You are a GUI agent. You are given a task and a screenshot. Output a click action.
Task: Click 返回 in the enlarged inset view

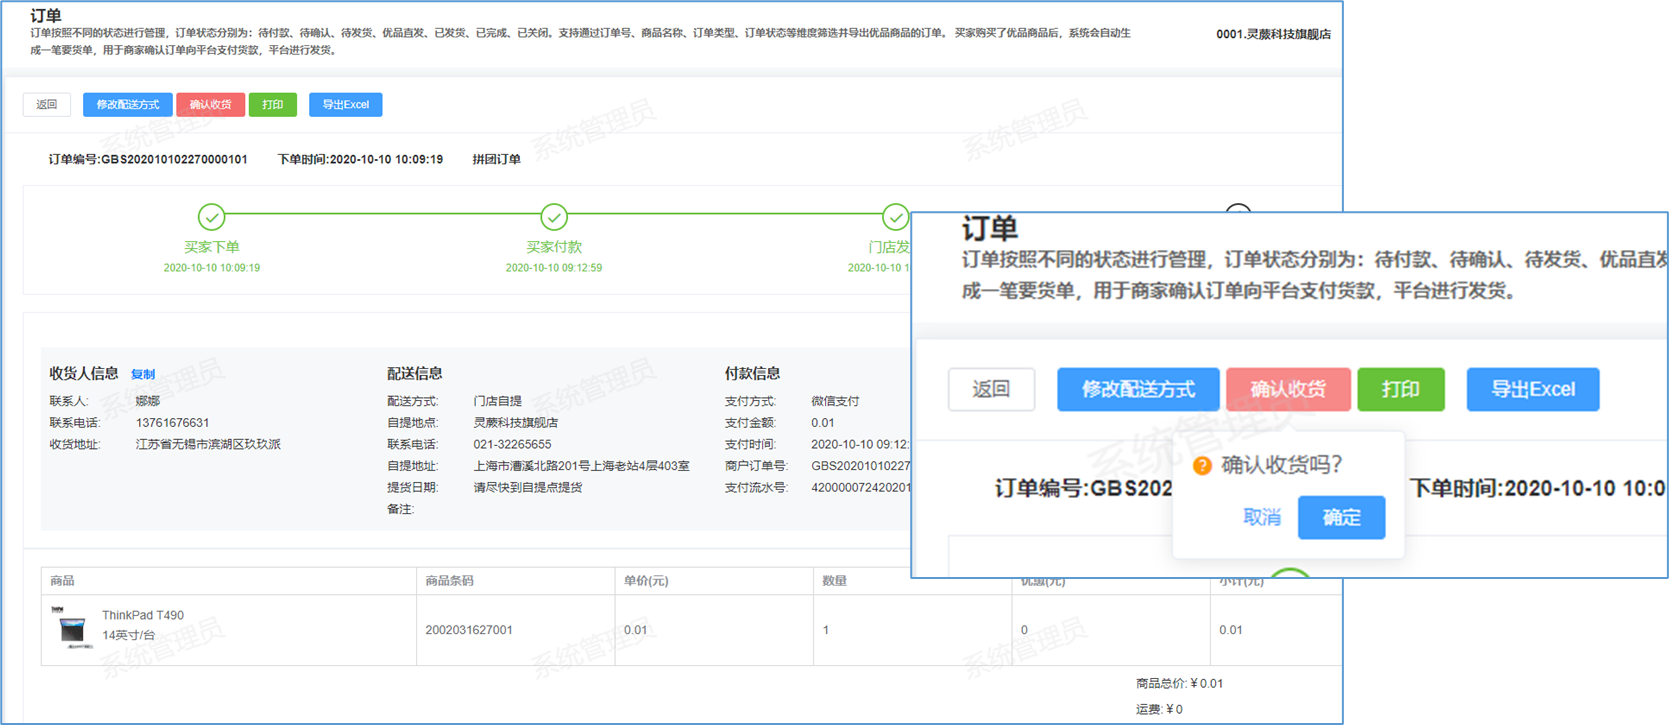(991, 389)
